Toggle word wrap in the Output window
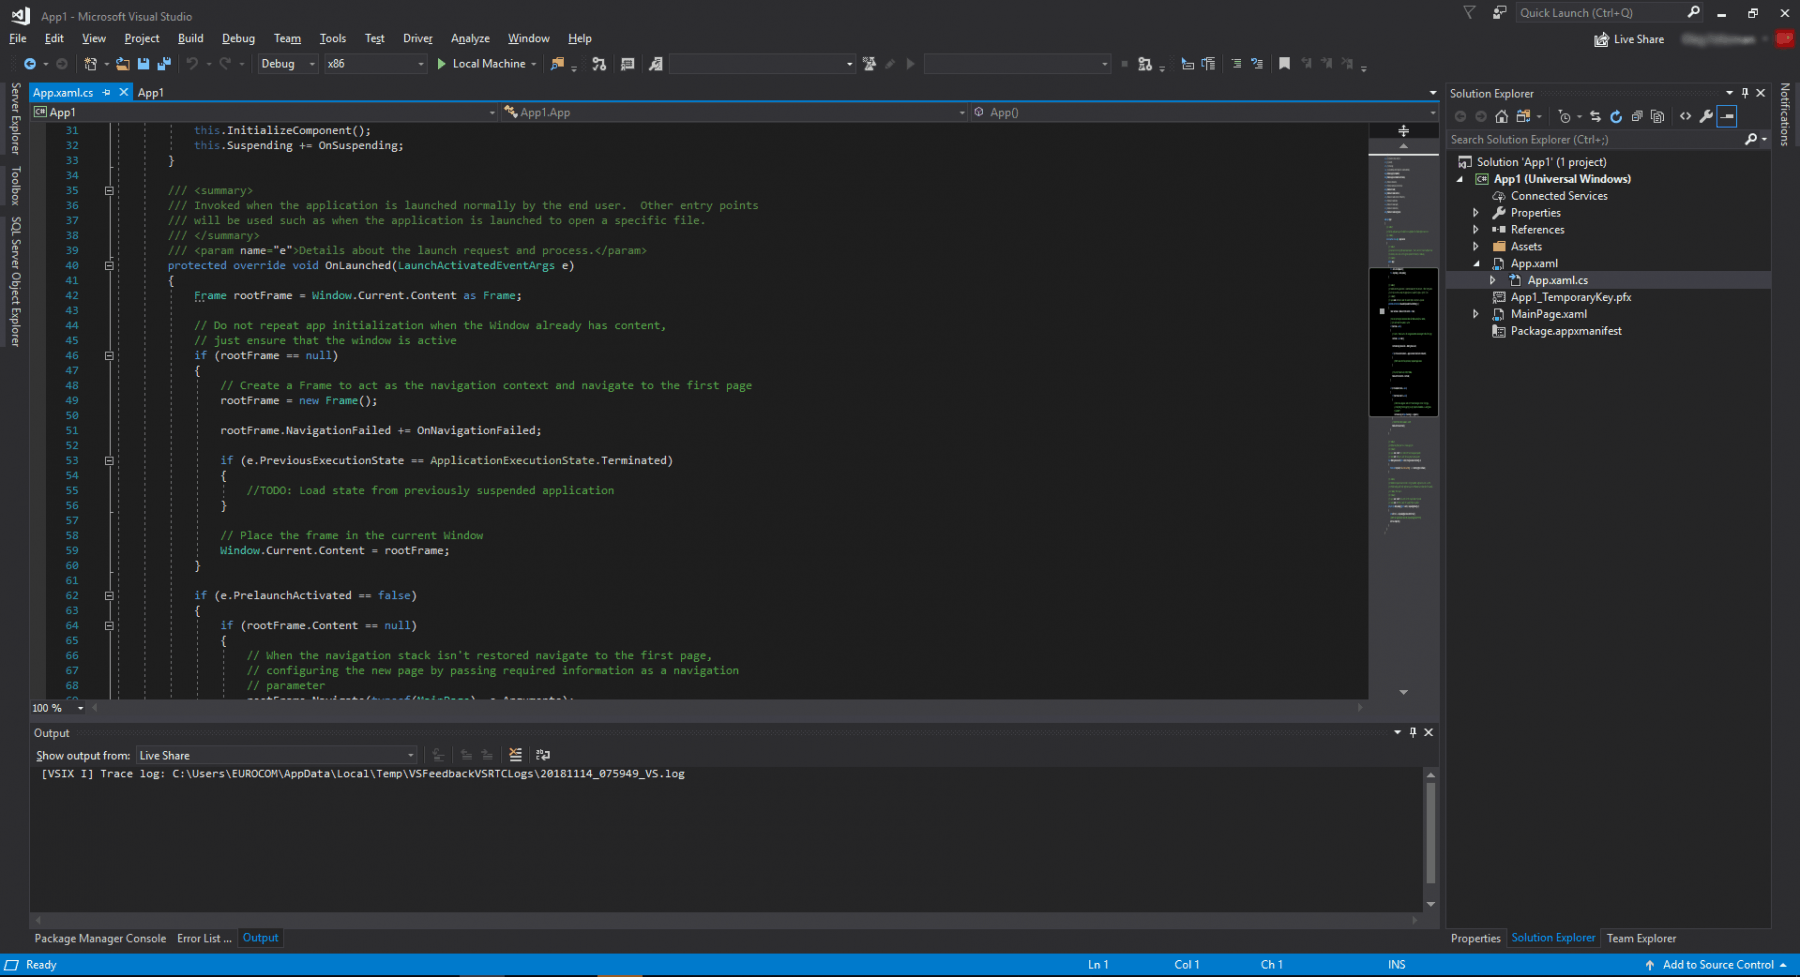1800x977 pixels. [543, 754]
